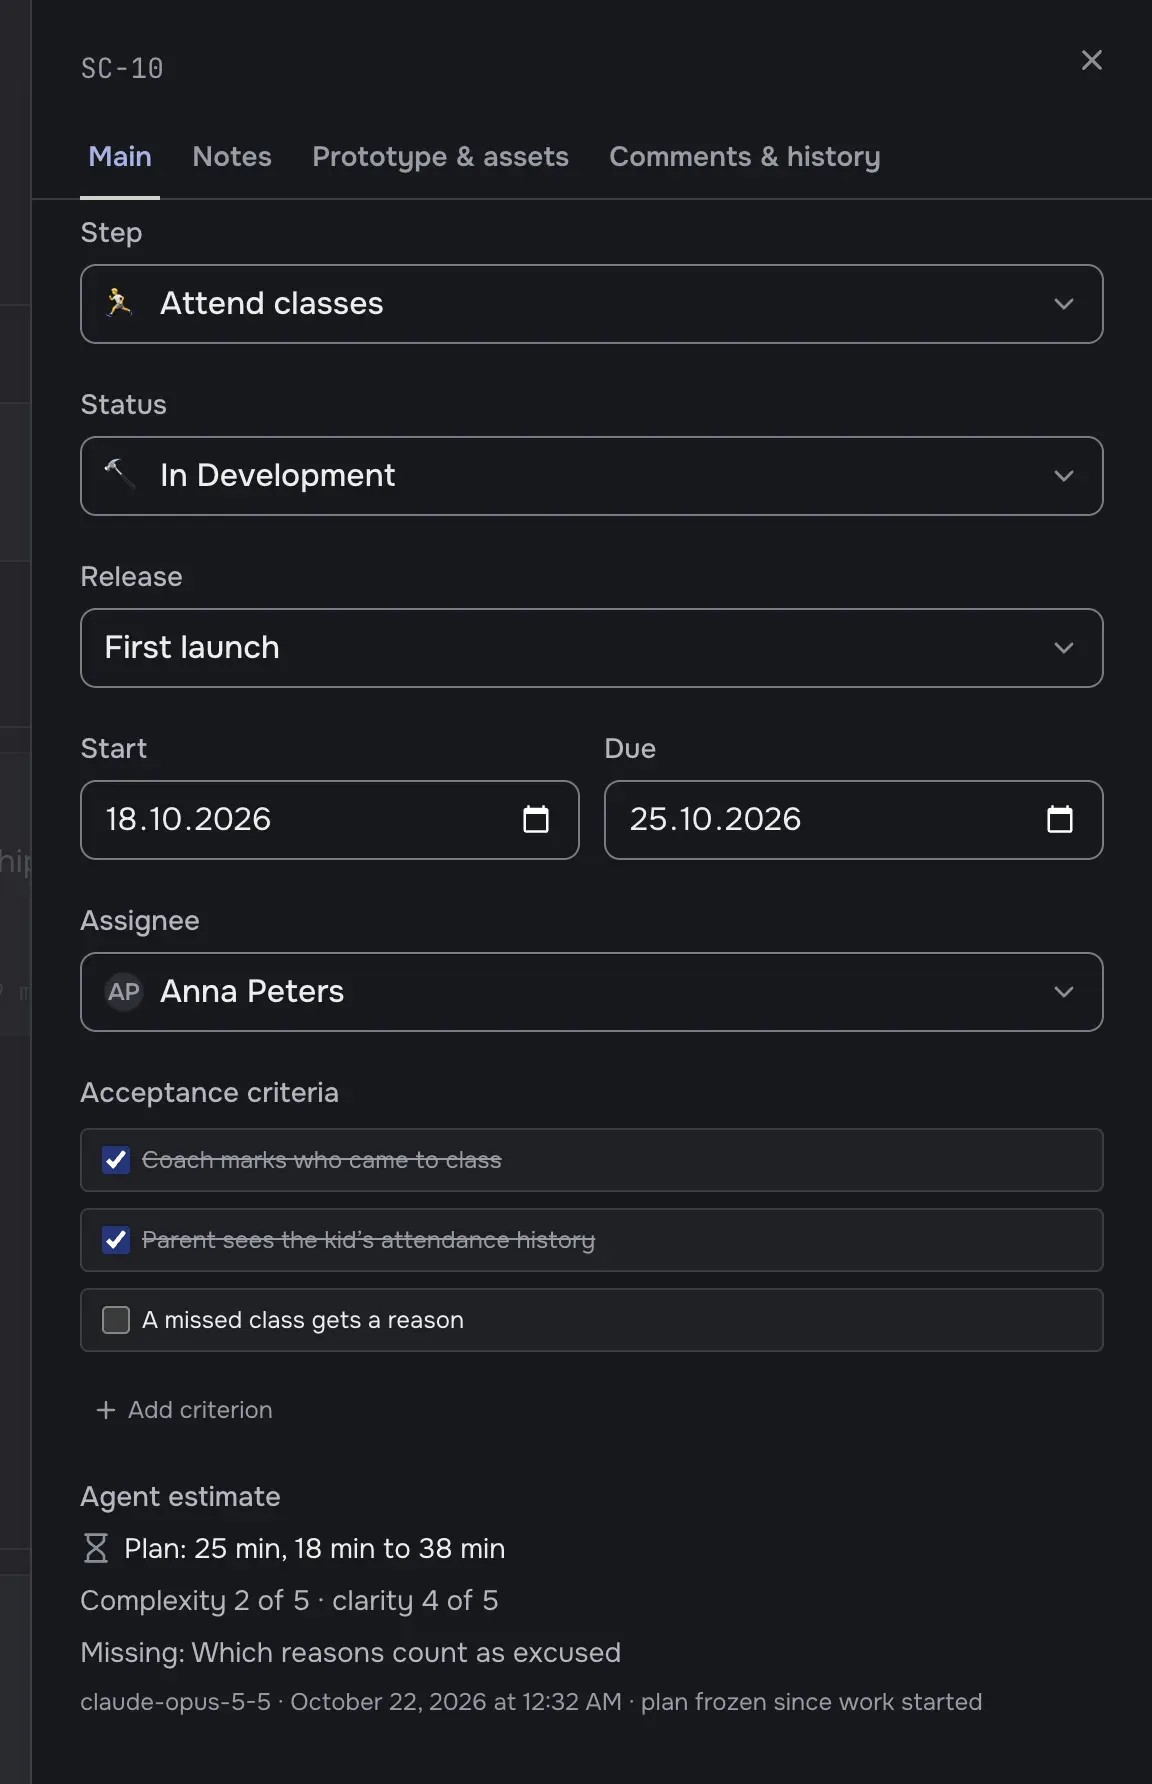Click the claude-opus-5-5 timestamp line
The width and height of the screenshot is (1152, 1784).
[531, 1702]
